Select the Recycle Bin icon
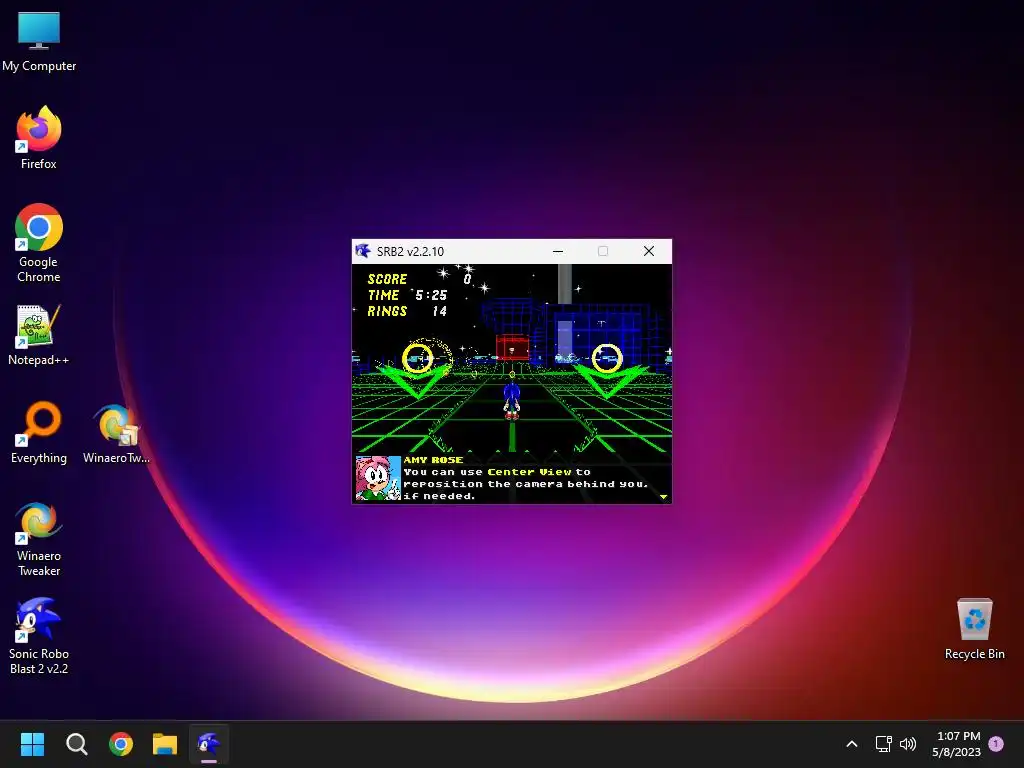1024x768 pixels. pyautogui.click(x=974, y=628)
